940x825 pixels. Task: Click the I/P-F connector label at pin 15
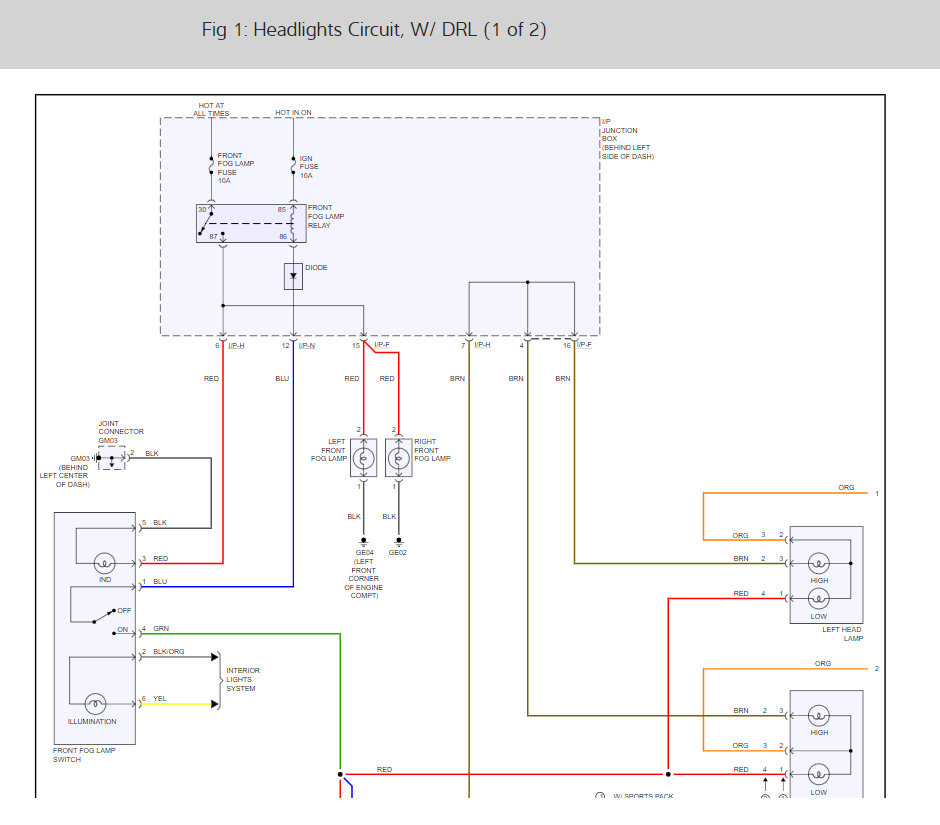pyautogui.click(x=382, y=345)
